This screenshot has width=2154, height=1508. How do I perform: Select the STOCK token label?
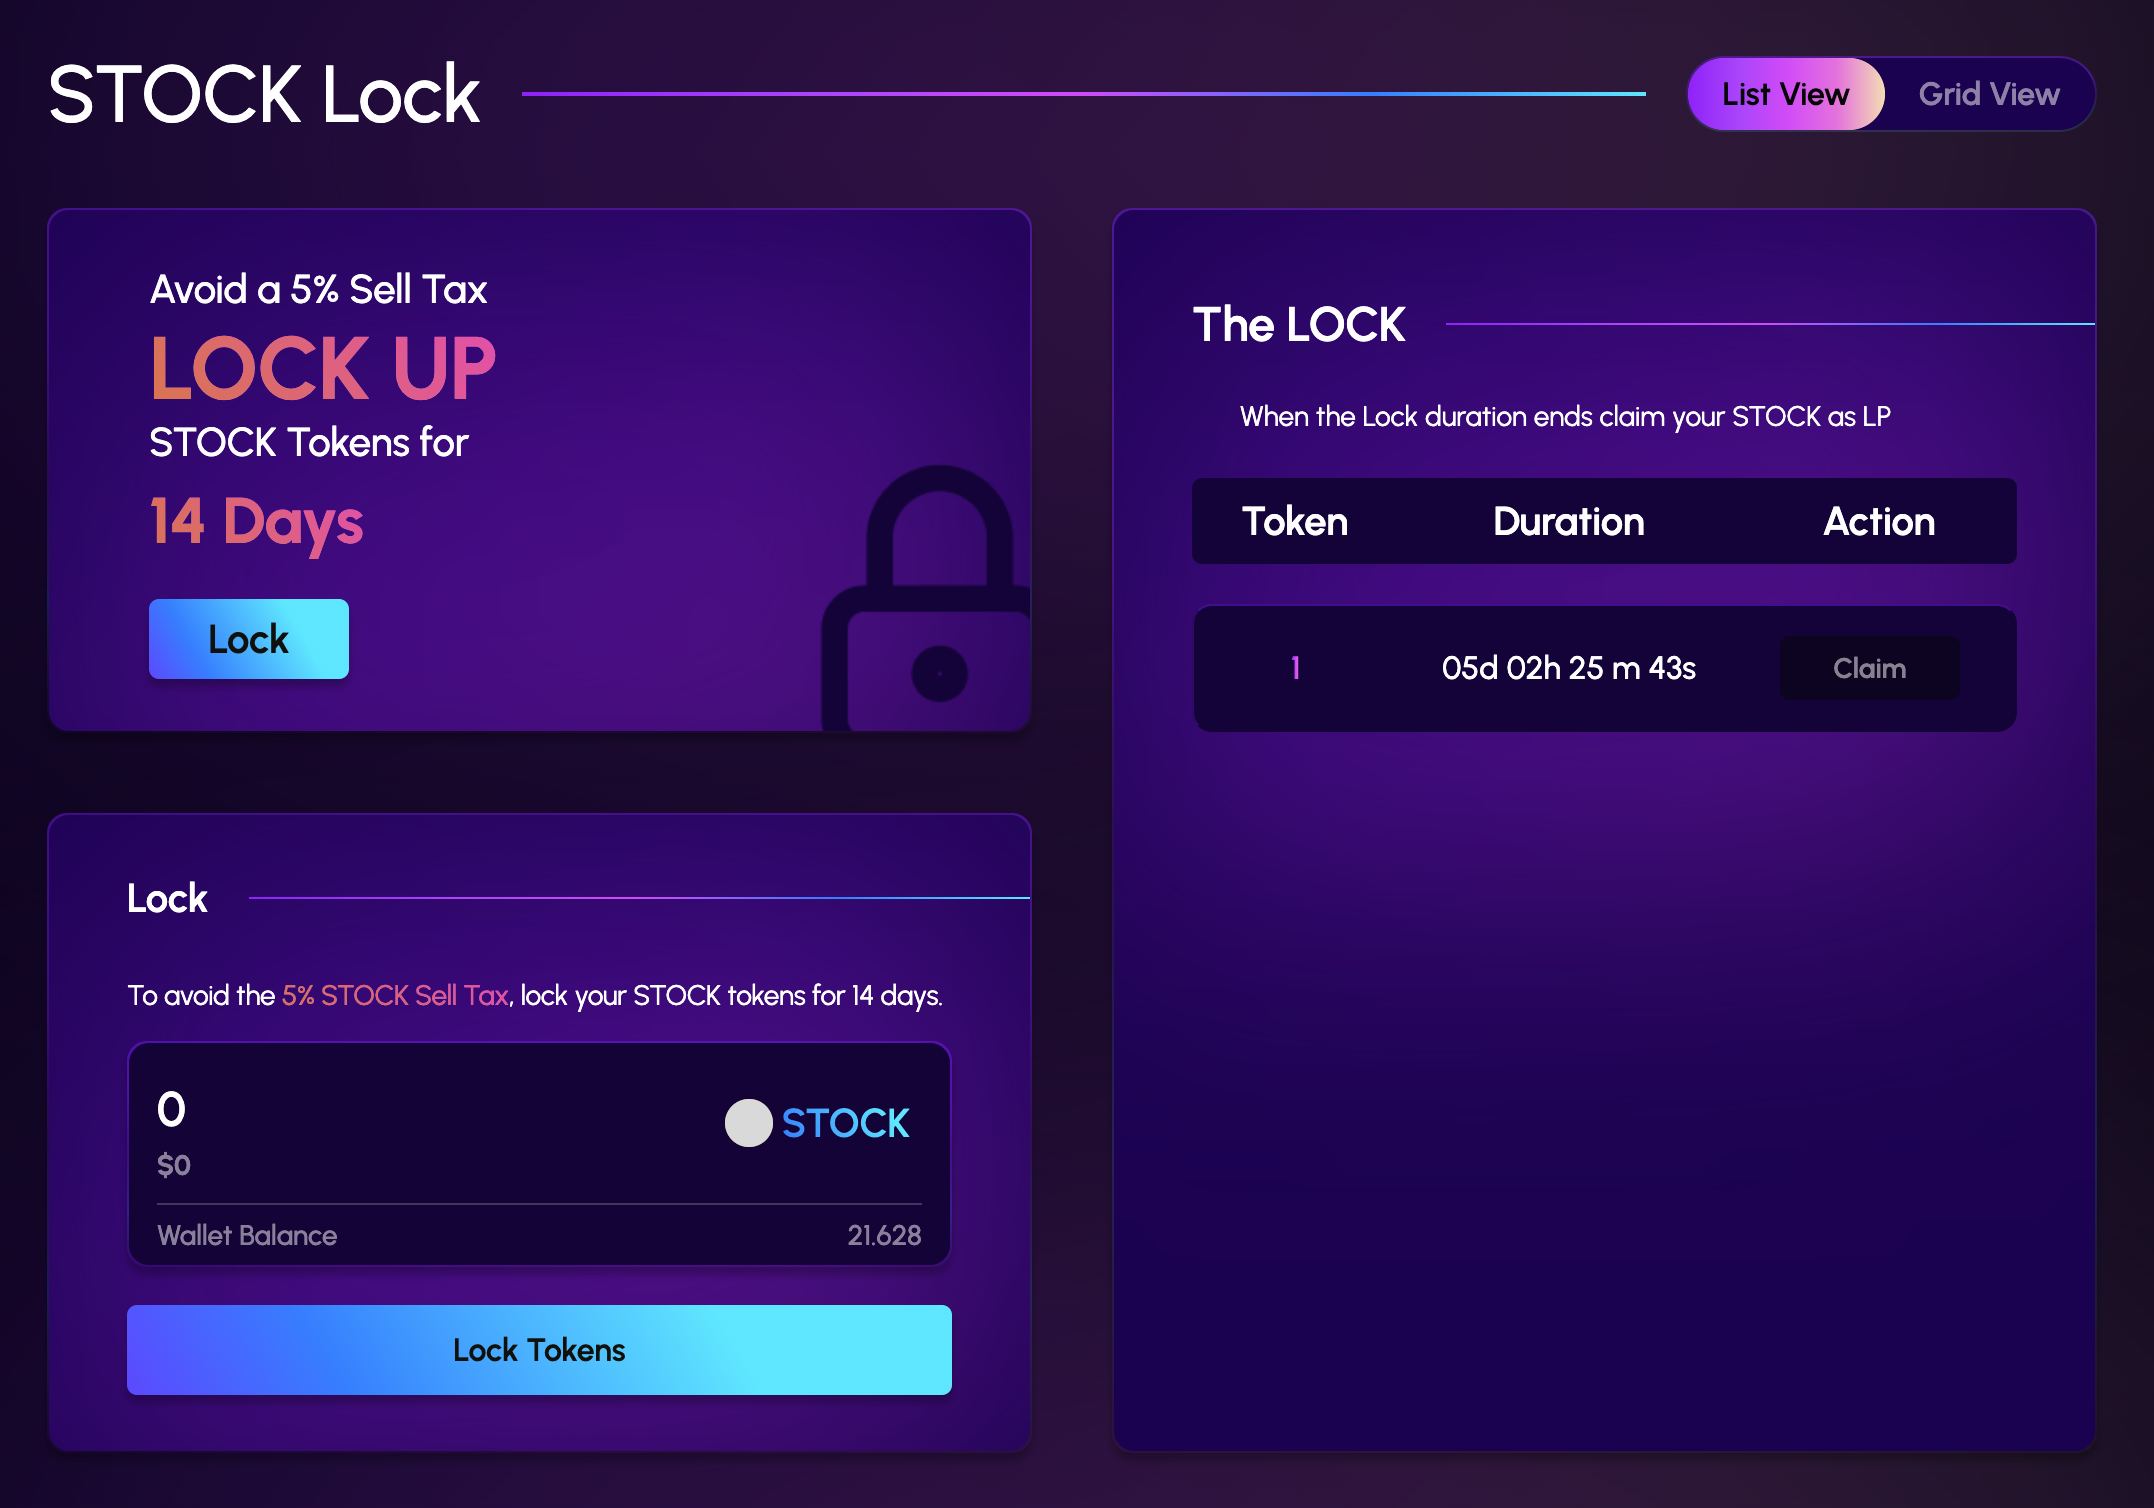pos(845,1123)
